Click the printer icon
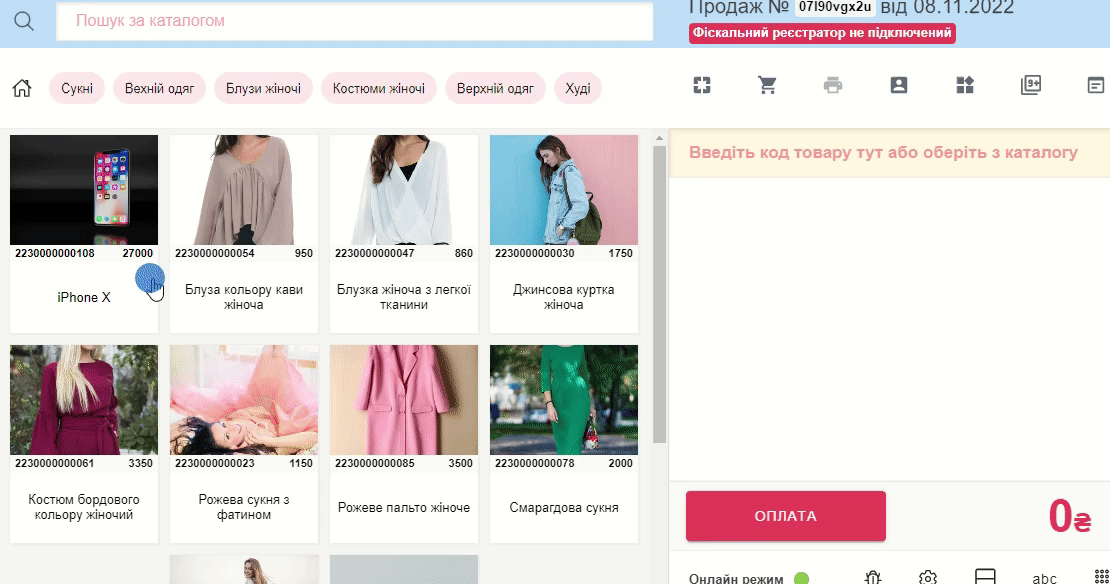 click(833, 86)
